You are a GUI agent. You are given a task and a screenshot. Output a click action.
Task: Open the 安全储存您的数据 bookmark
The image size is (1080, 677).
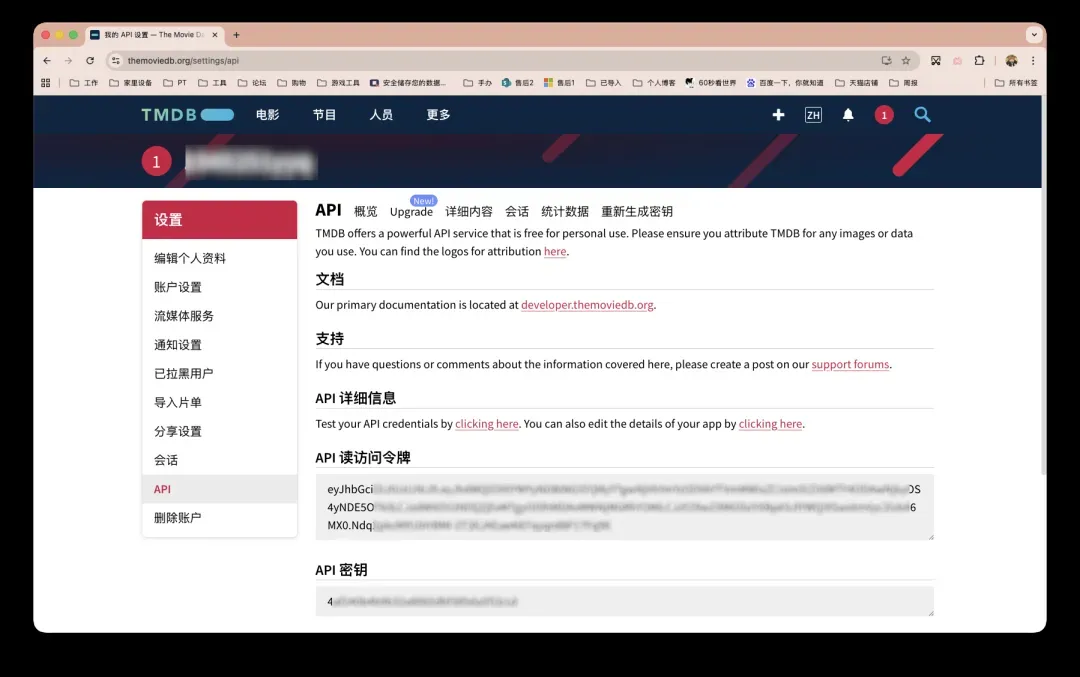tap(408, 83)
